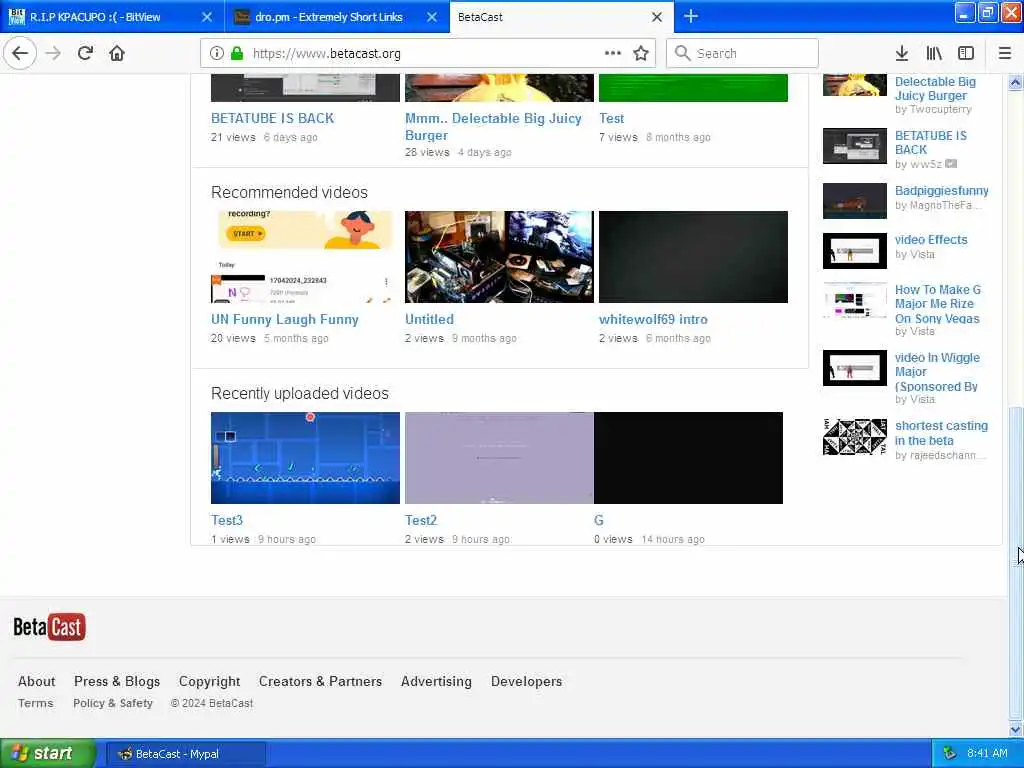
Task: Close the BetaCast tab with its X
Action: (657, 17)
